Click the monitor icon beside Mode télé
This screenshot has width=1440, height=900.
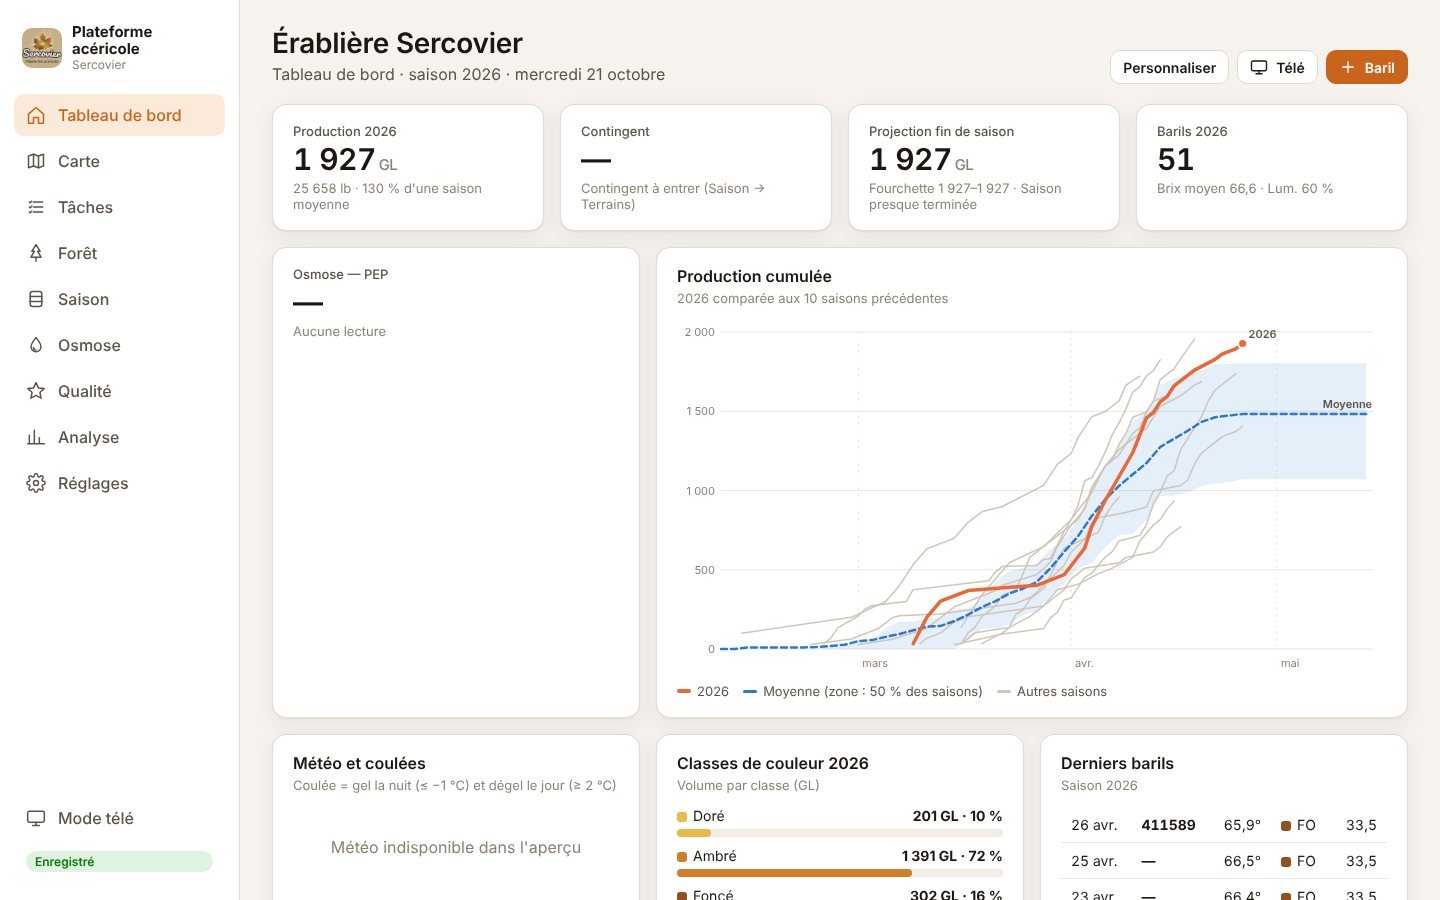[36, 818]
